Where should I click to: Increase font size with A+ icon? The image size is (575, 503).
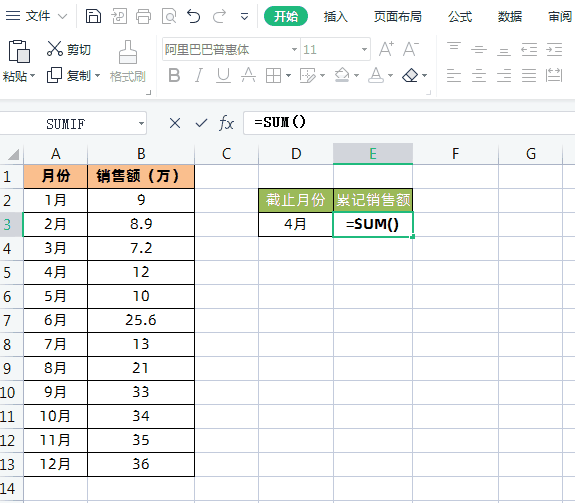[x=386, y=49]
